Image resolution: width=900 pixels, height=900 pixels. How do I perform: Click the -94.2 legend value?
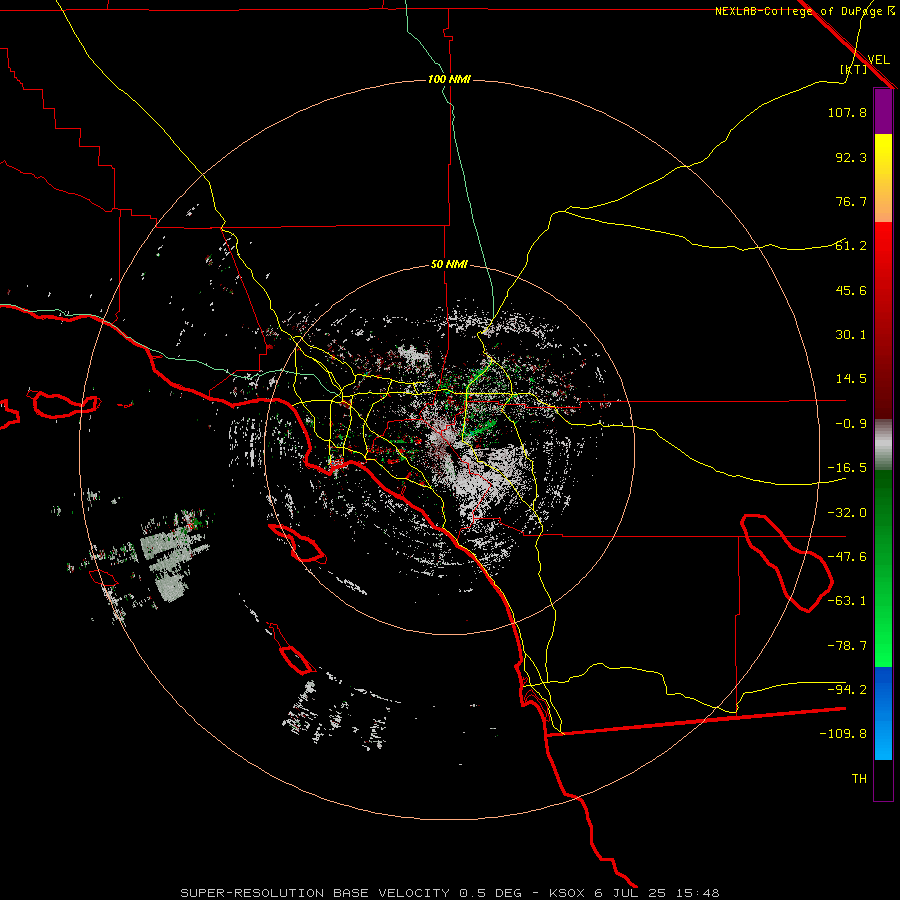click(847, 689)
